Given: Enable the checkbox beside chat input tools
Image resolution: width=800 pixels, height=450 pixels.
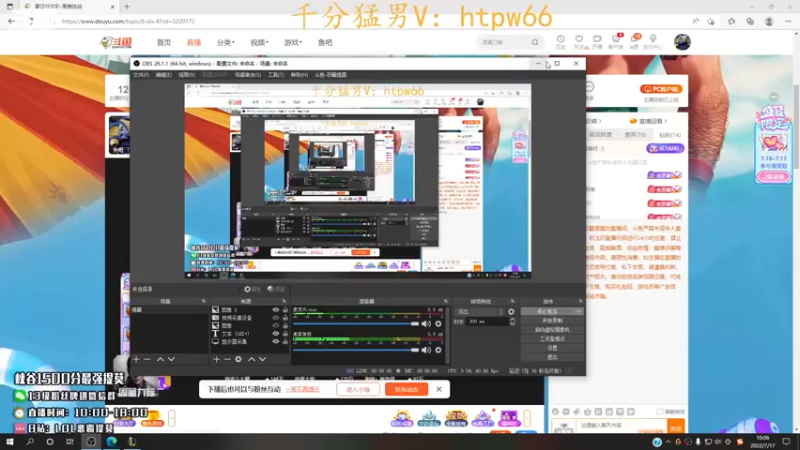Looking at the screenshot, I should point(661,412).
